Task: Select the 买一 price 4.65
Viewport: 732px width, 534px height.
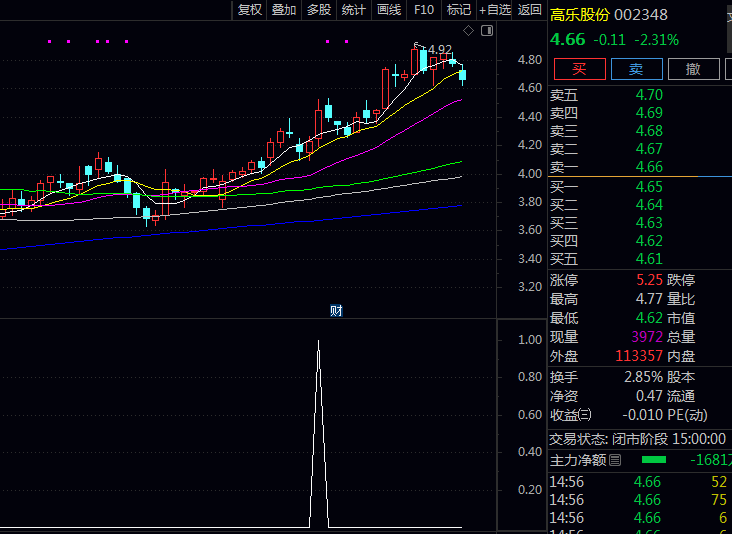Action: click(x=649, y=186)
